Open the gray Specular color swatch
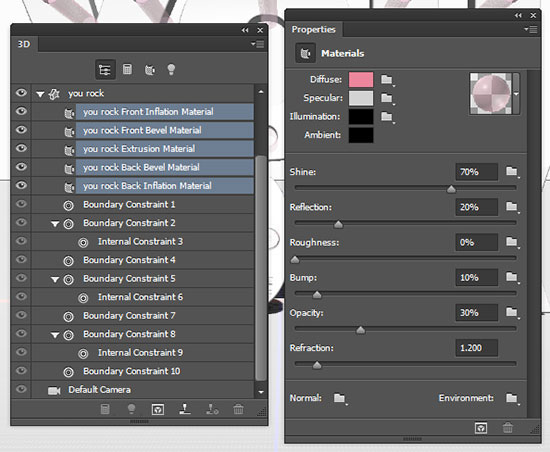 tap(361, 98)
